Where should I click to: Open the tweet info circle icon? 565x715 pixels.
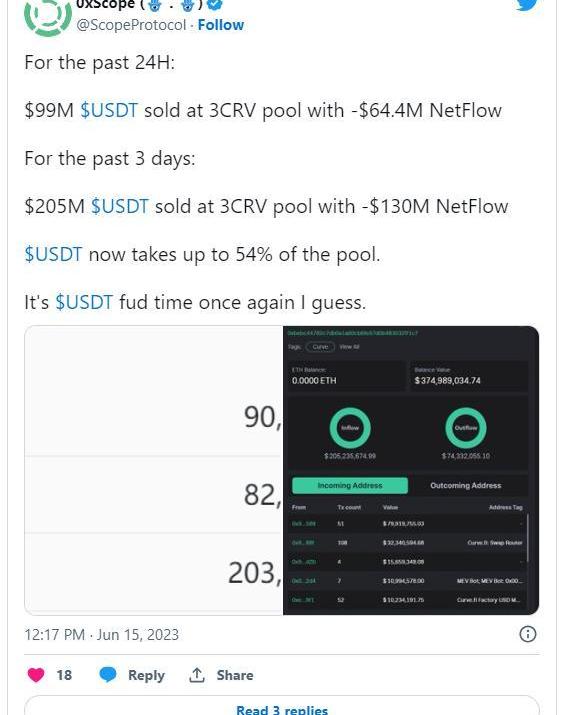(528, 634)
